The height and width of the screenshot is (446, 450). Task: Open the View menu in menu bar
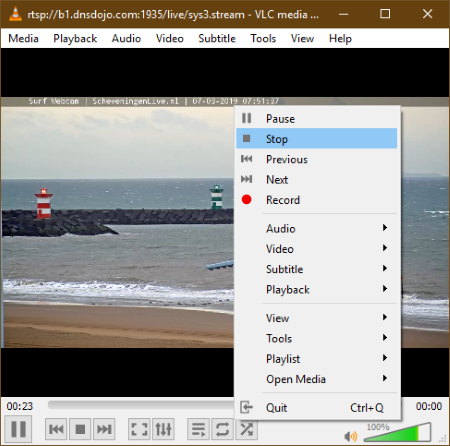302,38
